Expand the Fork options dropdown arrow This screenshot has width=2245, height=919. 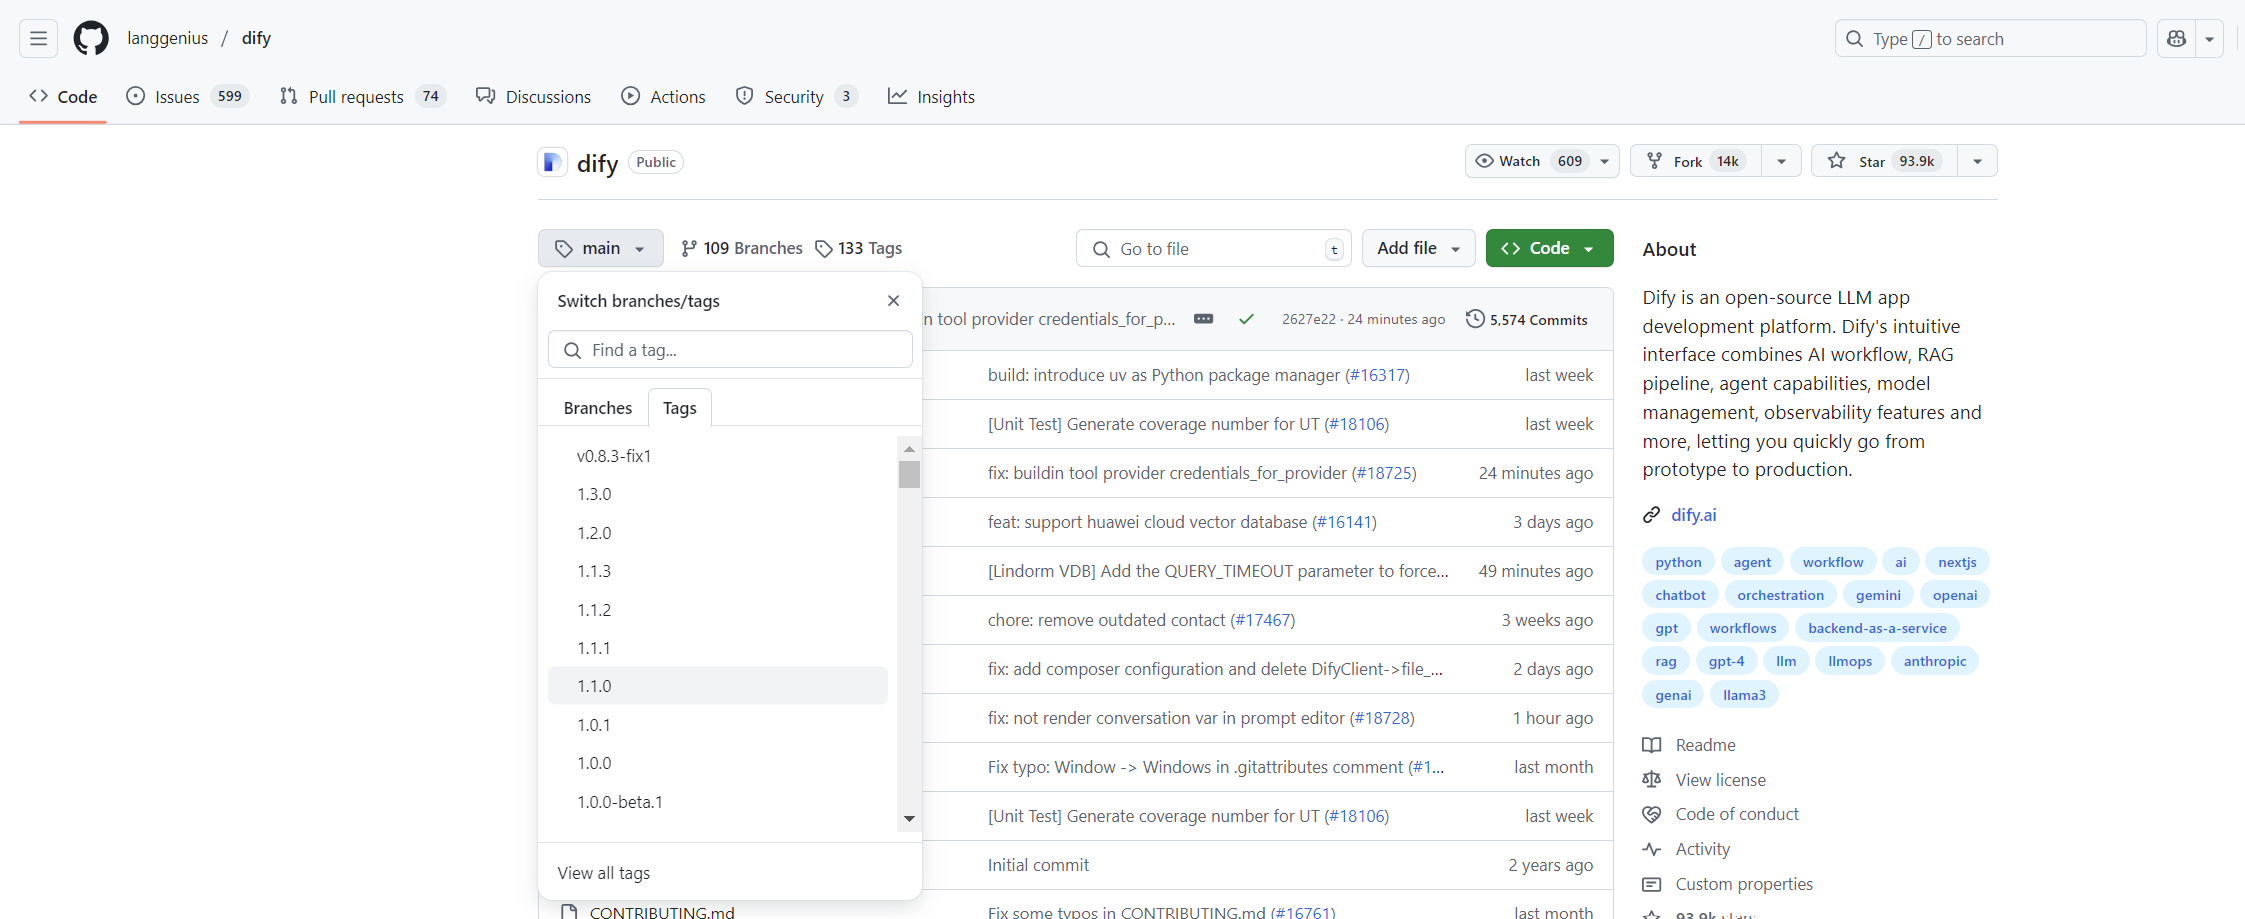click(1781, 161)
